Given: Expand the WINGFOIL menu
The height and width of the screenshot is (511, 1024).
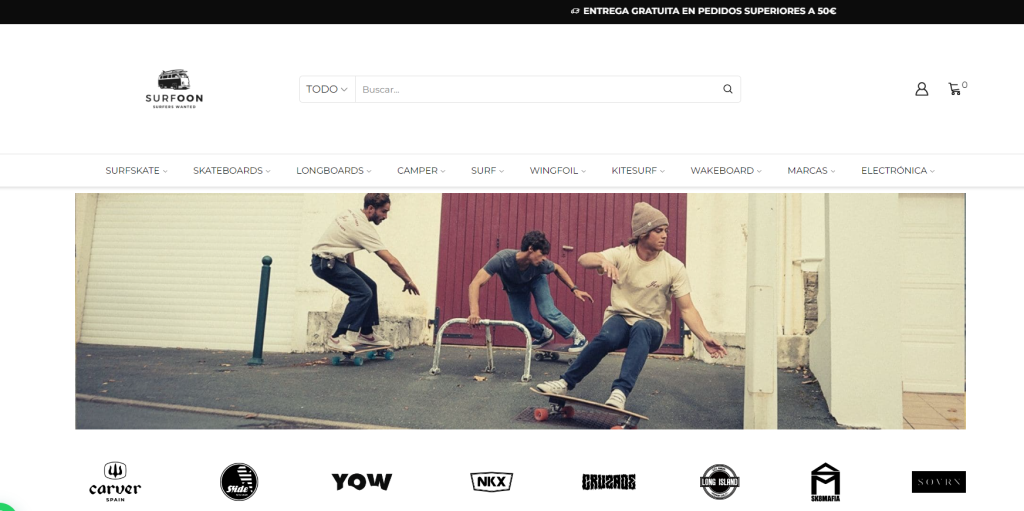Looking at the screenshot, I should (x=558, y=171).
